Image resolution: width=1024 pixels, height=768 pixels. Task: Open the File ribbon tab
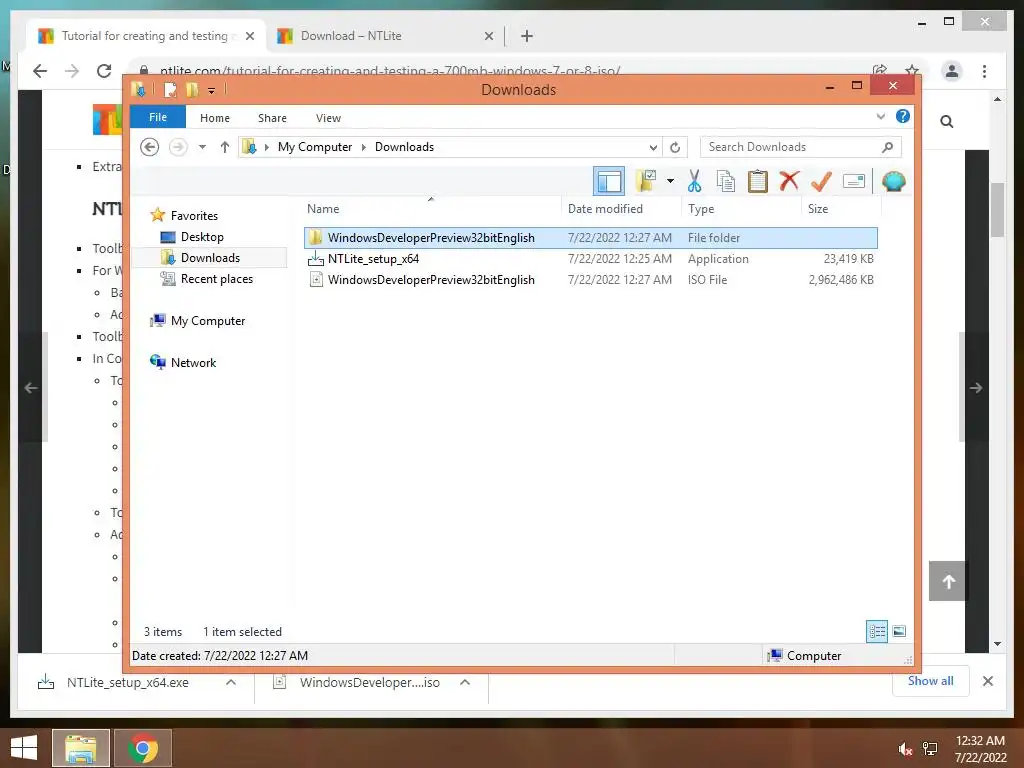158,117
